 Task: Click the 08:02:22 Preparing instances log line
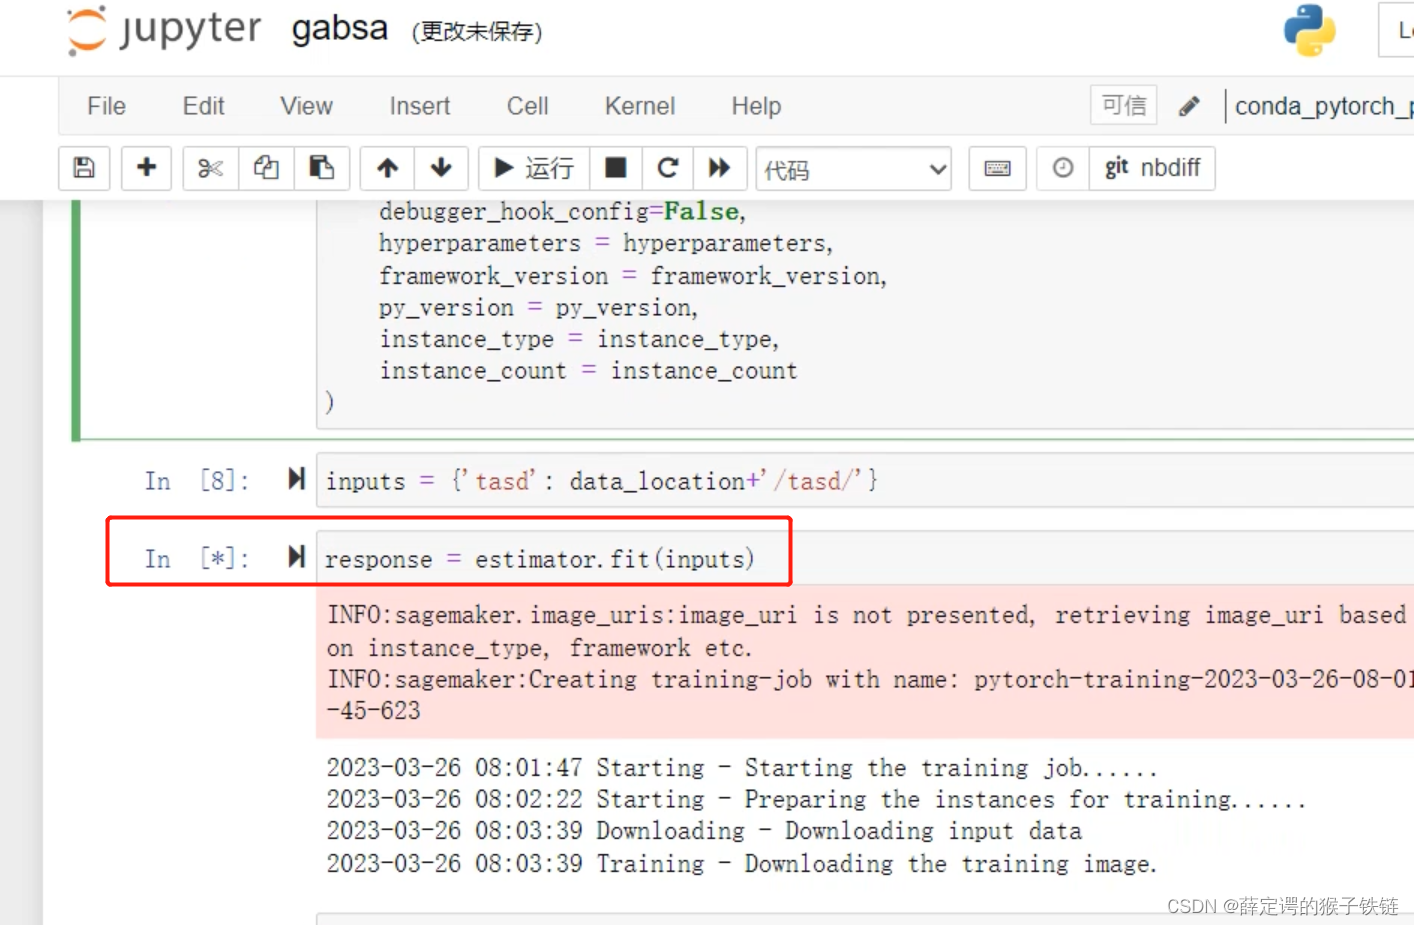816,799
